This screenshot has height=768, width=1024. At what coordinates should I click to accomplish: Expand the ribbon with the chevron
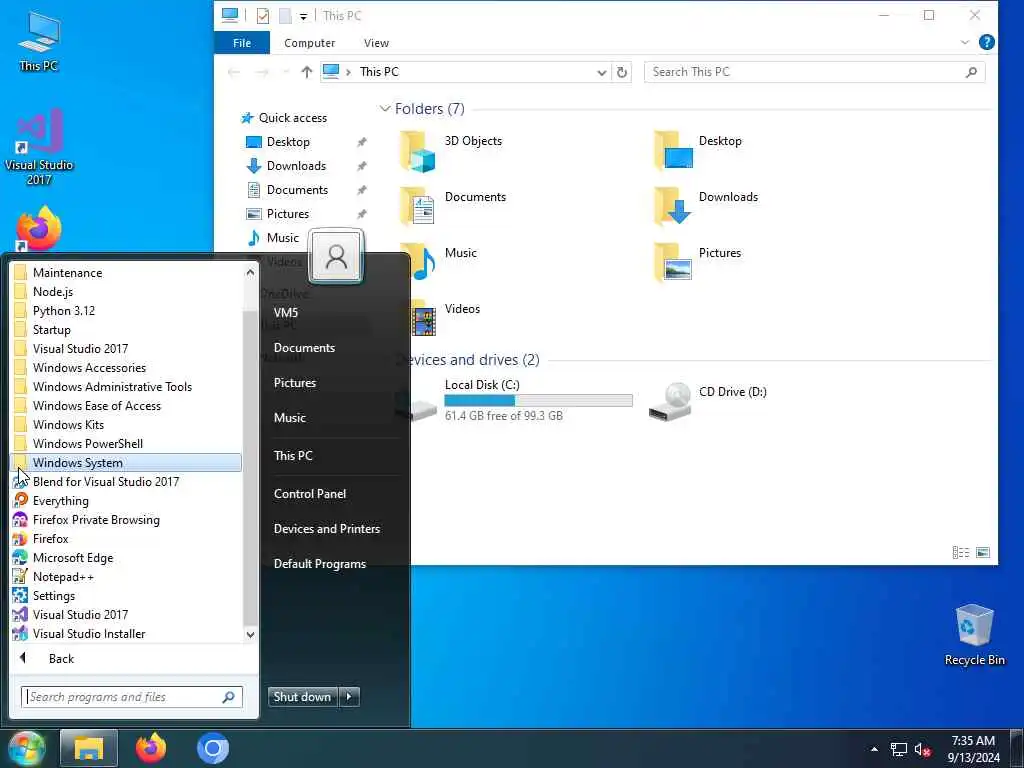coord(965,42)
